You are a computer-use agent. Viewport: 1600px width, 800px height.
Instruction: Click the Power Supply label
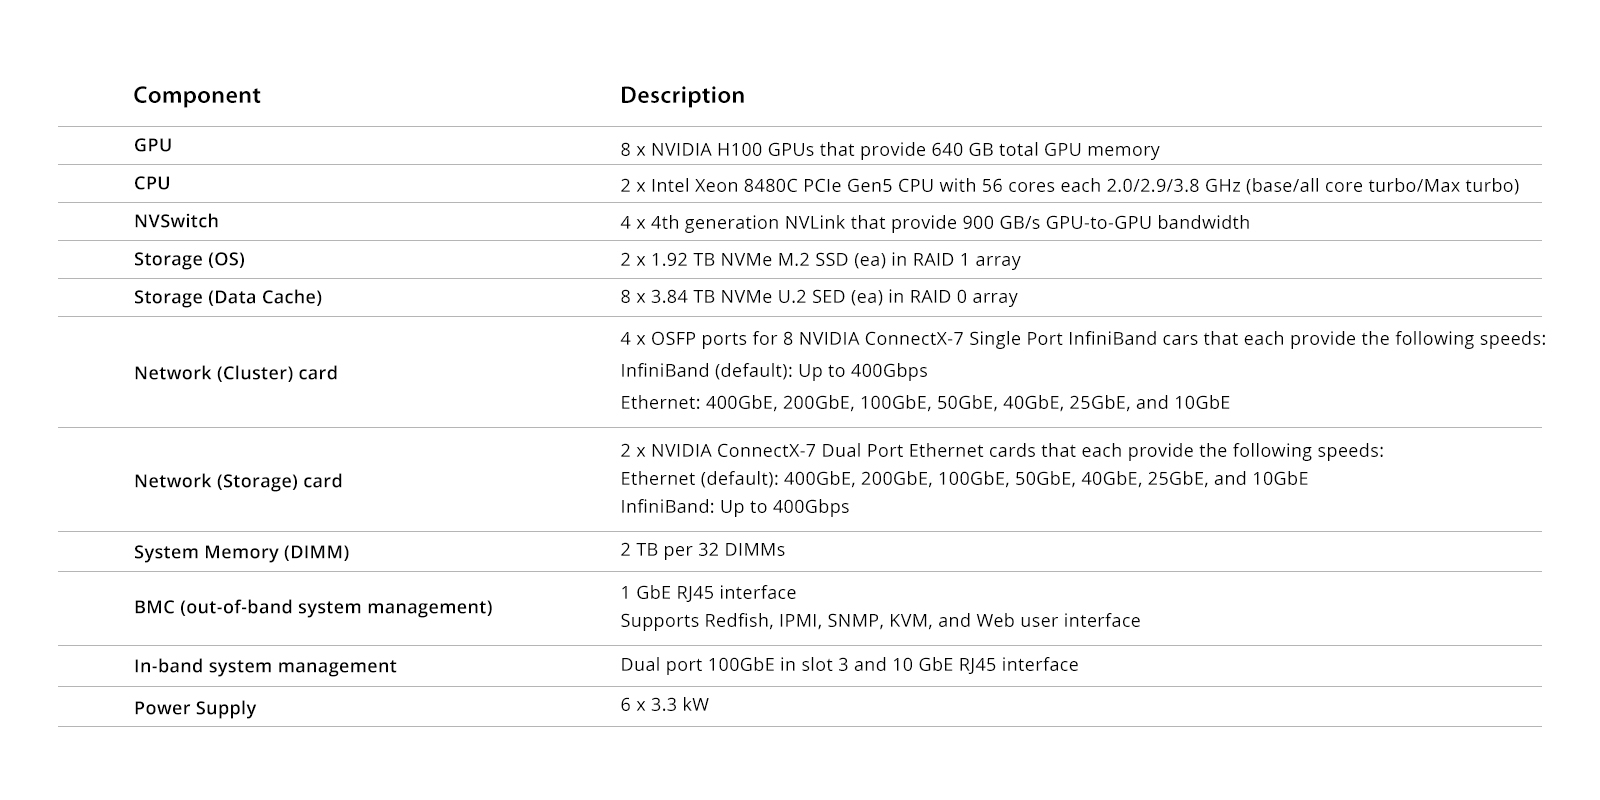coord(195,708)
